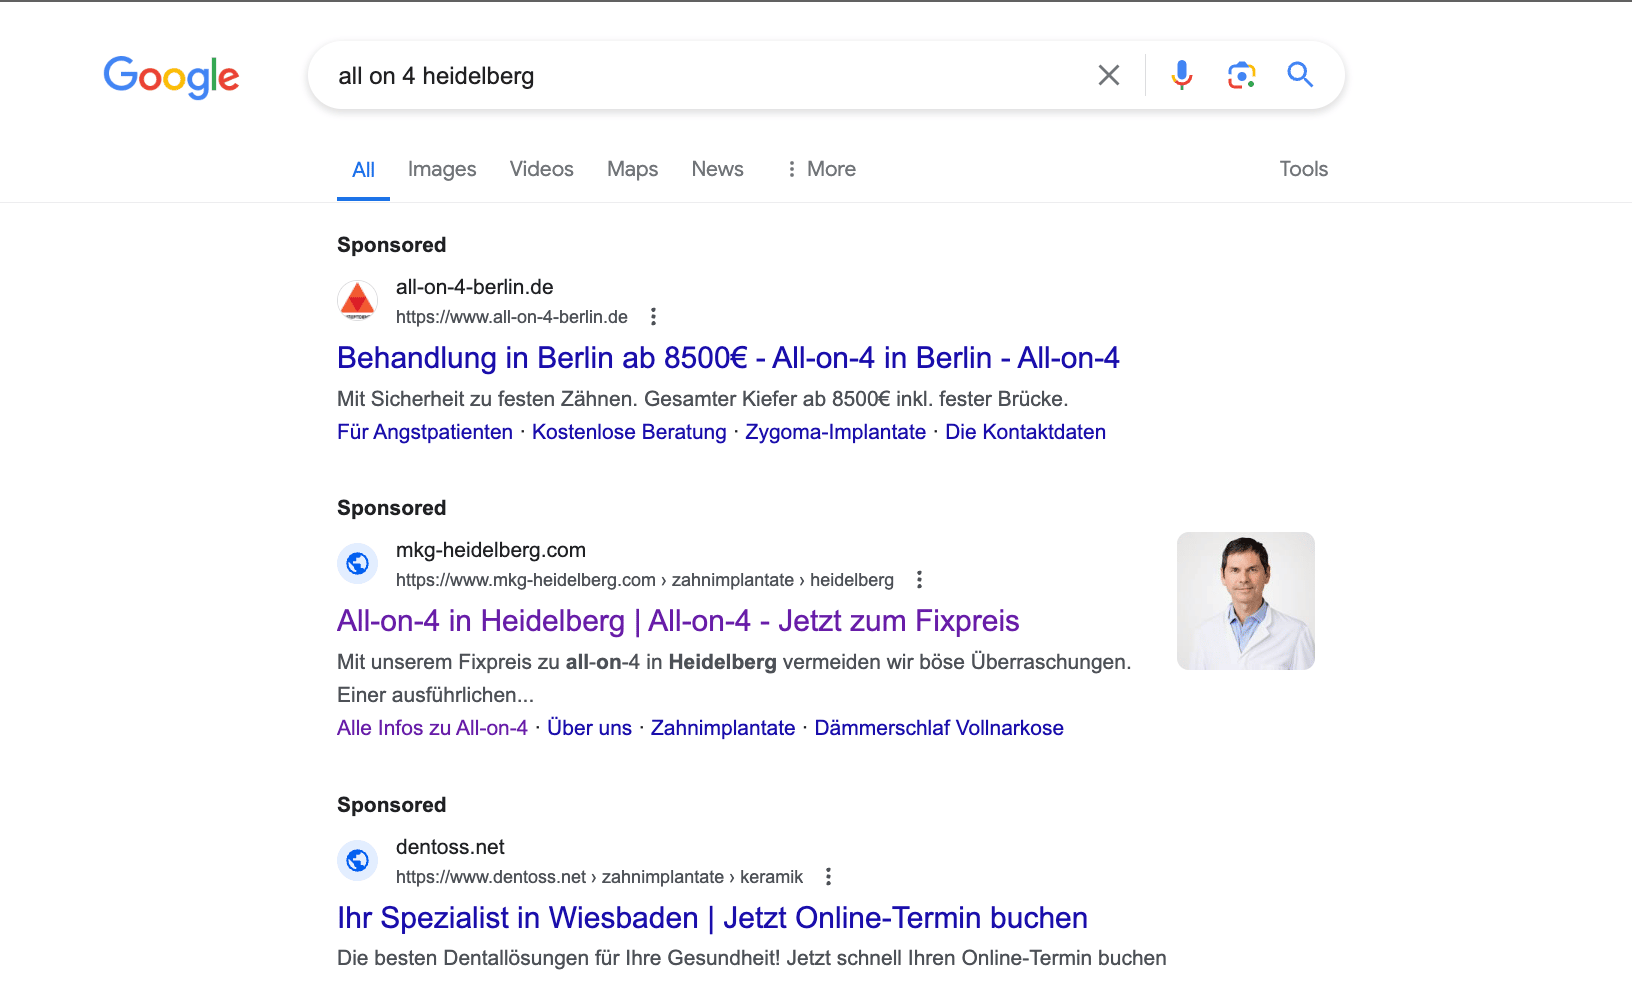Open 'All-on-4 in Heidelberg' ad headline

[x=678, y=620]
